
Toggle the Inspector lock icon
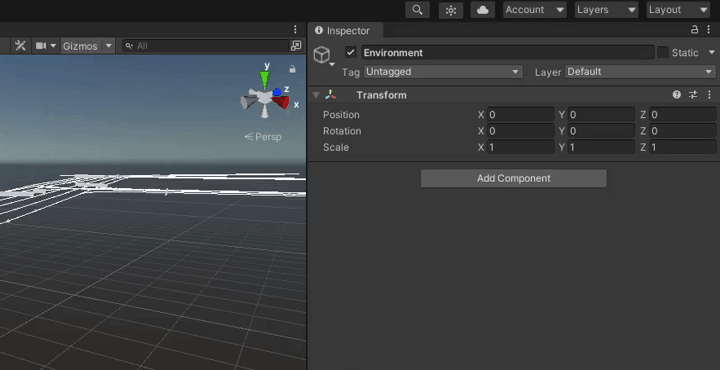[695, 30]
